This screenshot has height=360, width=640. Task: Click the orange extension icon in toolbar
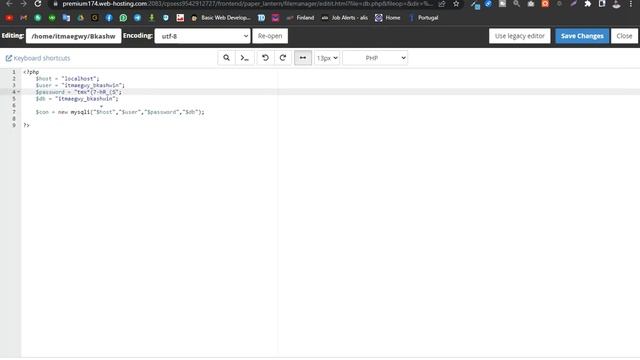click(545, 4)
